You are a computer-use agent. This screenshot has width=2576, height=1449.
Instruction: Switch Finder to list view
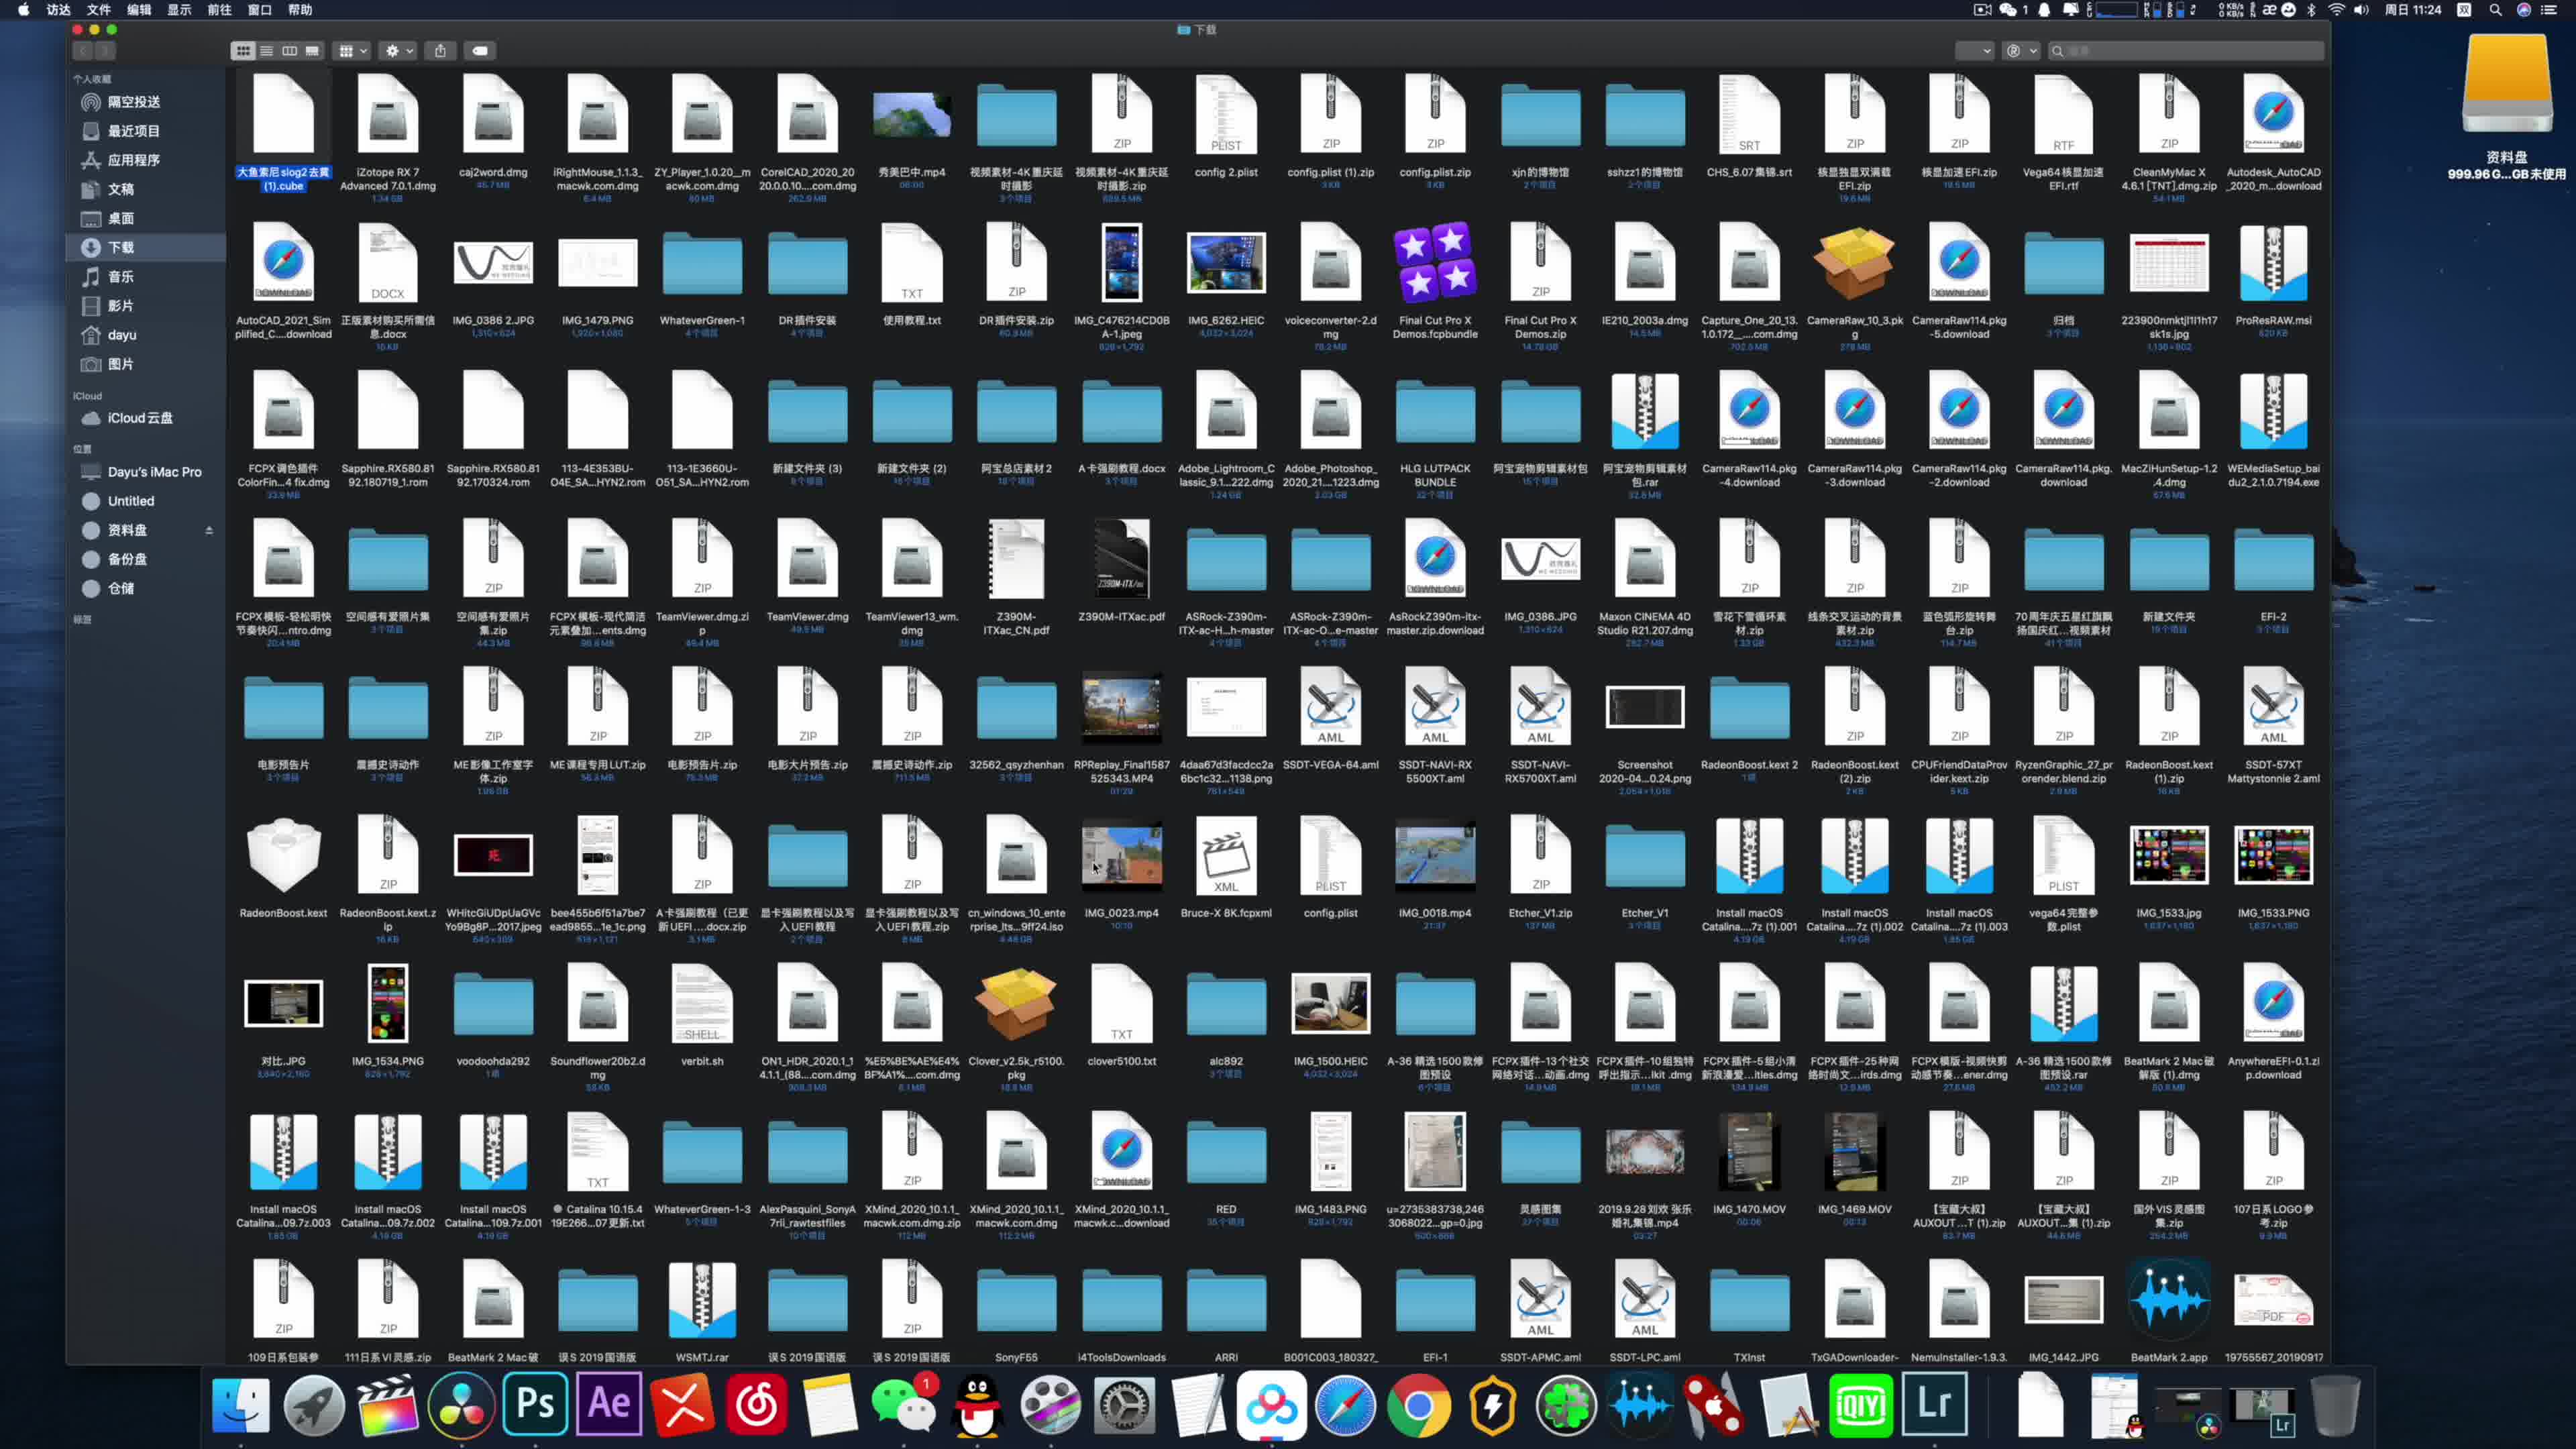click(266, 51)
